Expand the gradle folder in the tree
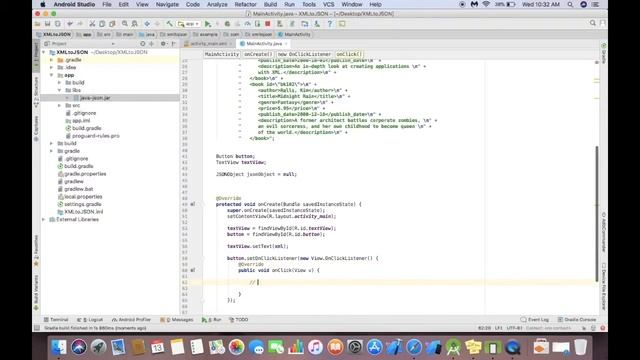The height and width of the screenshot is (360, 640). point(51,151)
